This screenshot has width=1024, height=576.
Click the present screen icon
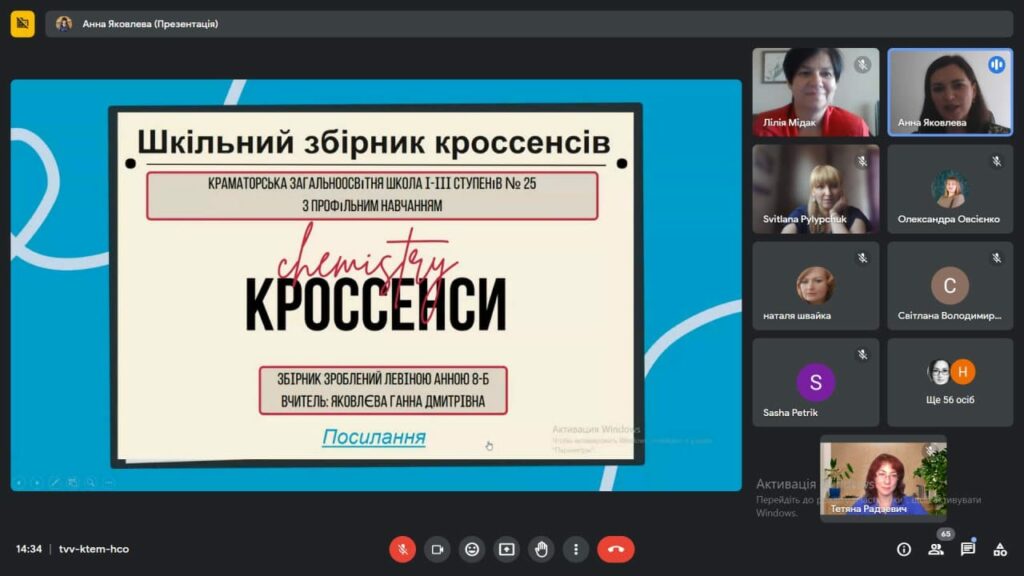(x=507, y=549)
